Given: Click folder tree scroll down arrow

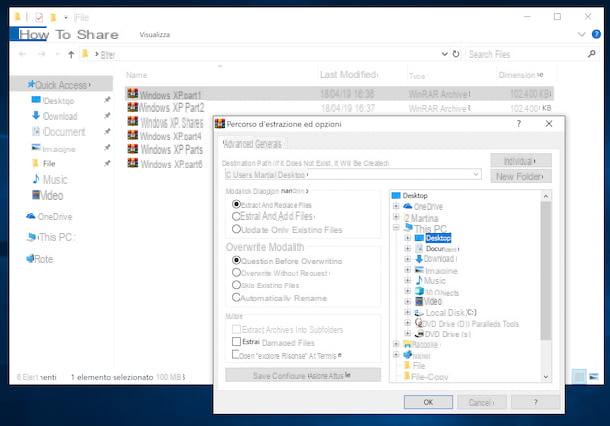Looking at the screenshot, I should [x=545, y=376].
